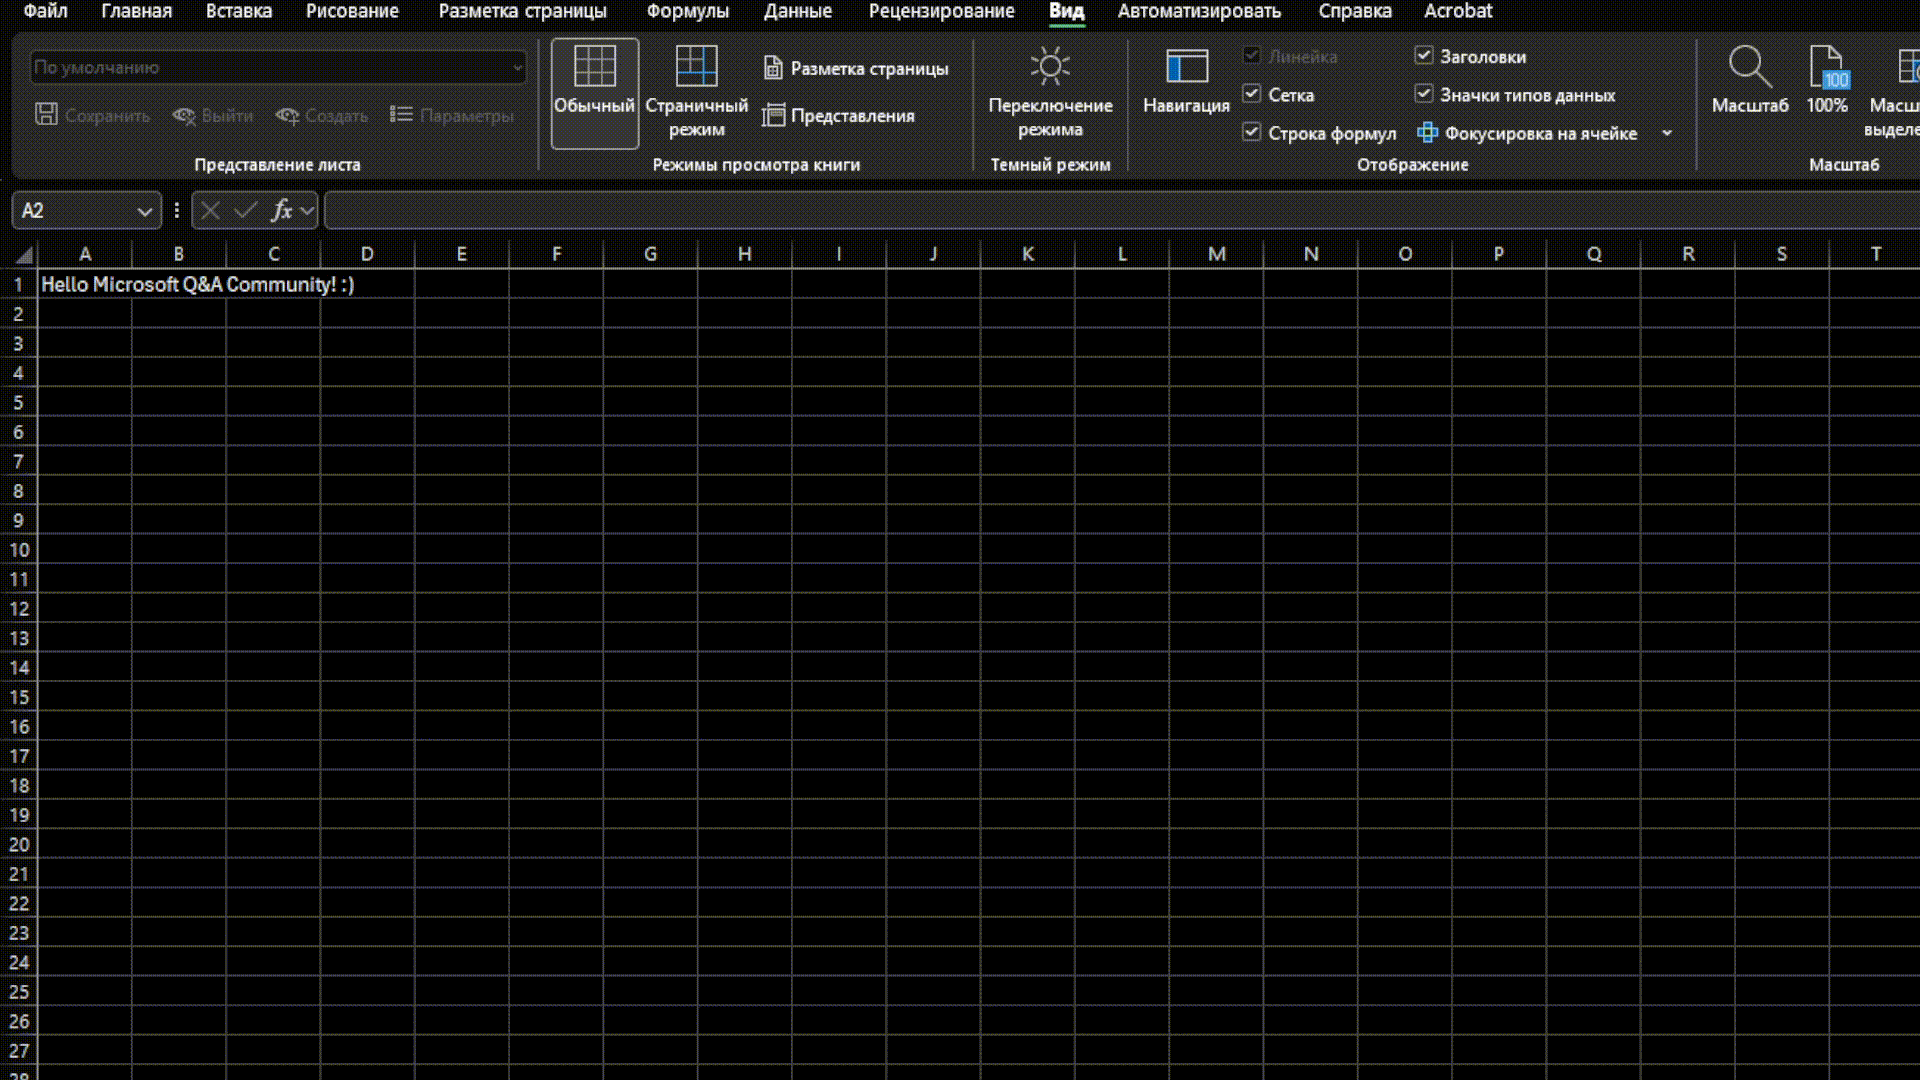
Task: Click the fx insert function icon
Action: tap(282, 210)
